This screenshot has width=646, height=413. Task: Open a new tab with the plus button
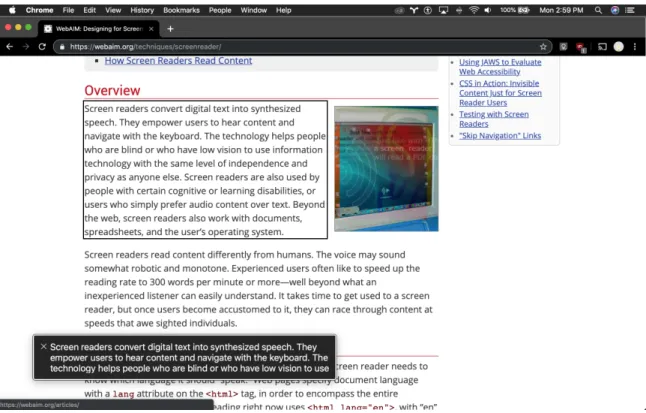[170, 29]
